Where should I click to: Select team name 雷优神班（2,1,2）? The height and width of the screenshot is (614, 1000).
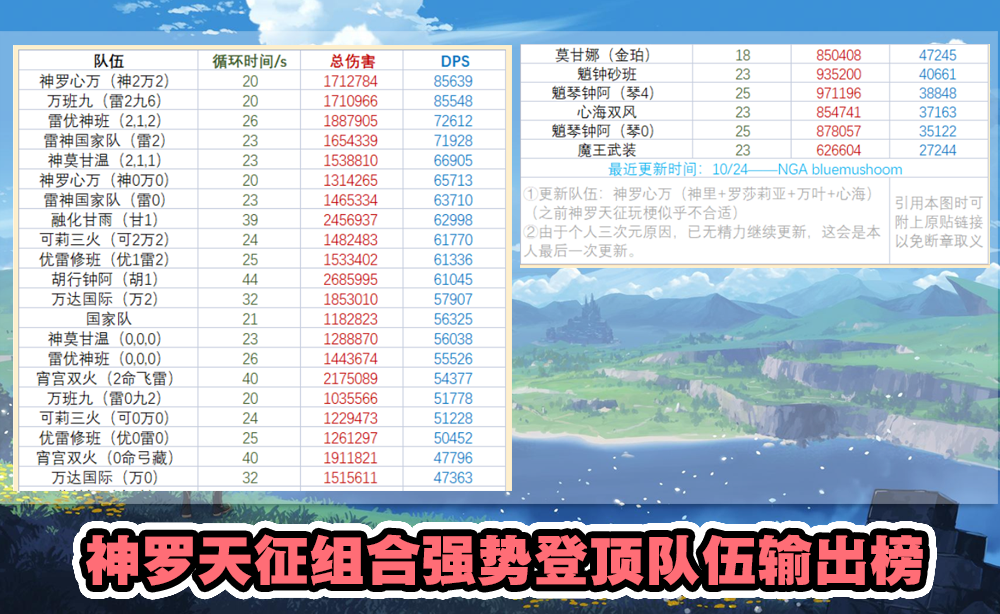(x=108, y=121)
